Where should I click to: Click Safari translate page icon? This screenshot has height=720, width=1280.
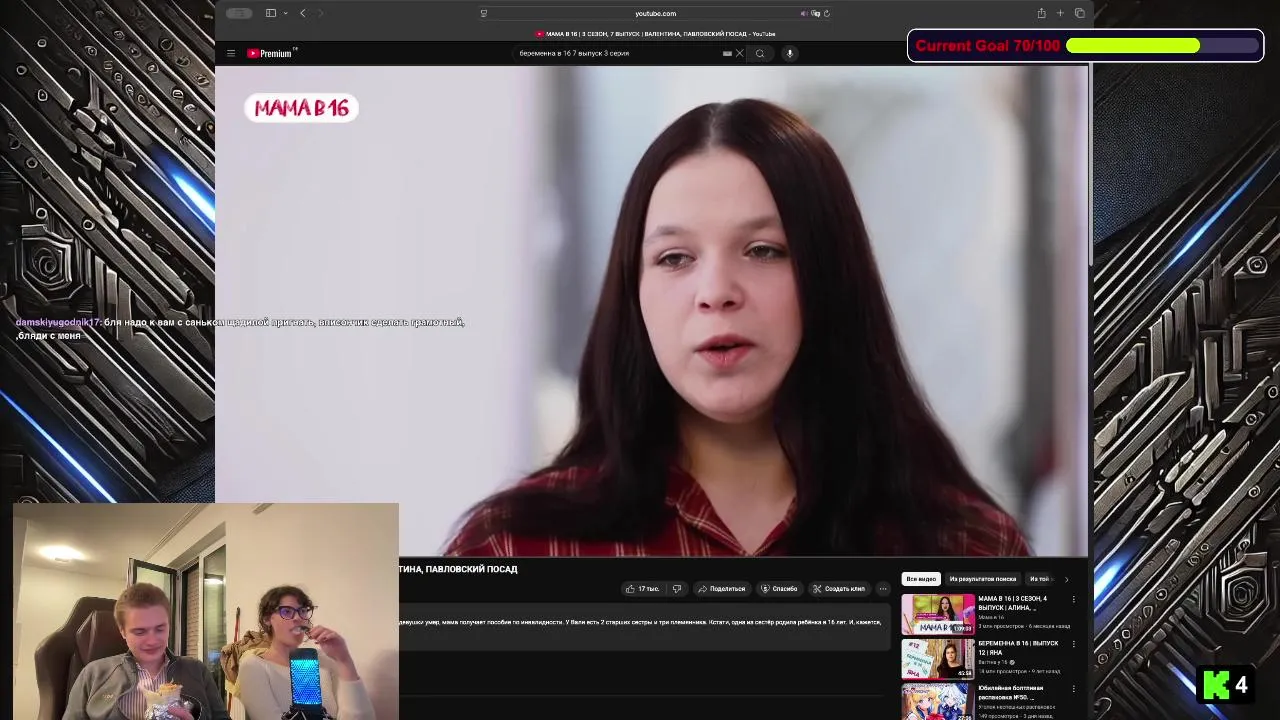click(x=816, y=13)
